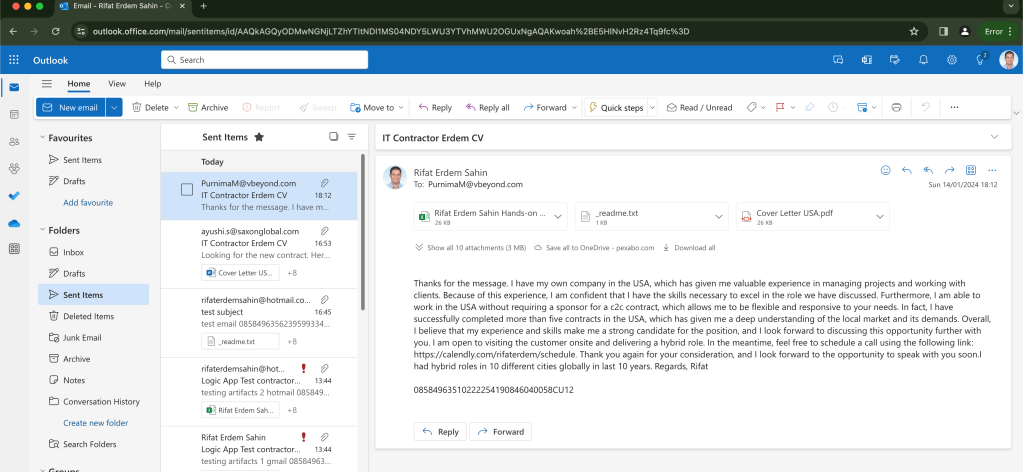The height and width of the screenshot is (472, 1023).
Task: Archive the selected message from the toolbar
Action: point(208,108)
